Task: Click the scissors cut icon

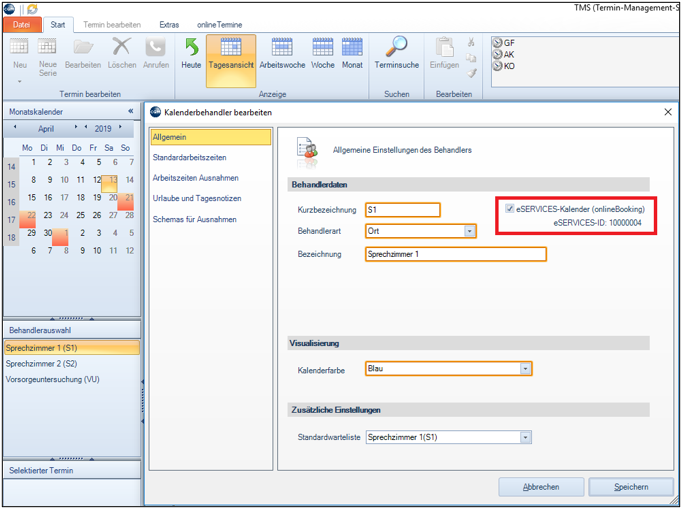Action: pos(471,43)
